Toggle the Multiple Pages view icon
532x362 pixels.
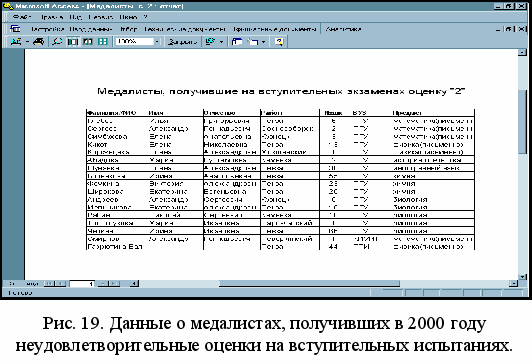click(x=102, y=41)
